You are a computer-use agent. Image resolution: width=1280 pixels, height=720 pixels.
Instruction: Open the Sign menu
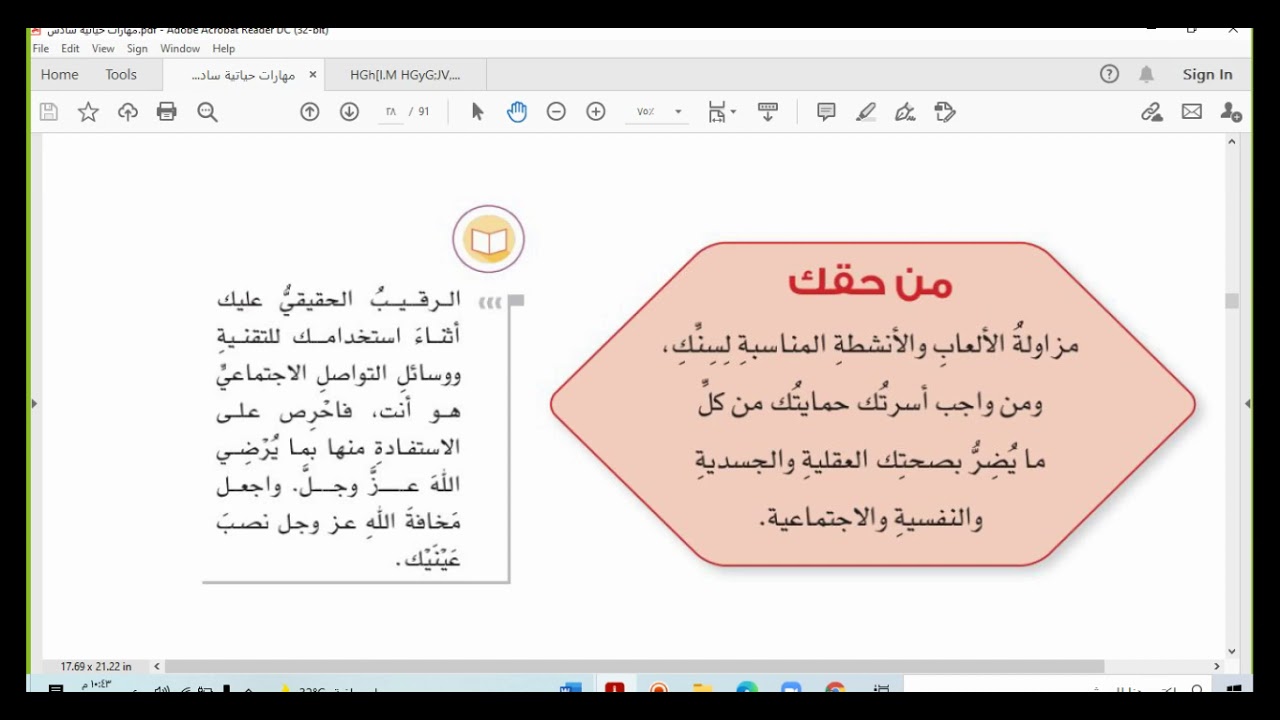(x=137, y=48)
